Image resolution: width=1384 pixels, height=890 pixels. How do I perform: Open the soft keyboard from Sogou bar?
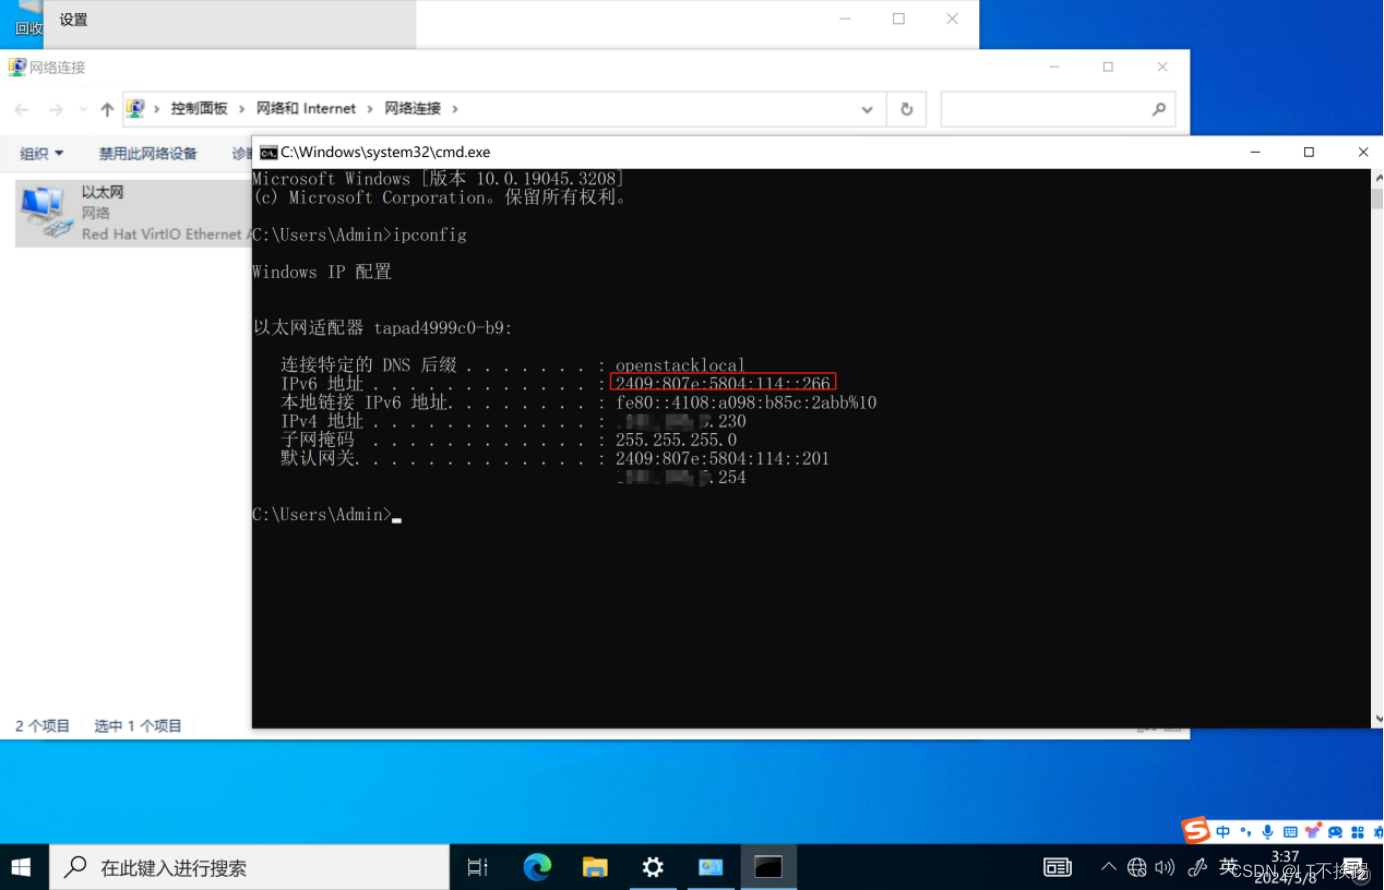[x=1291, y=831]
